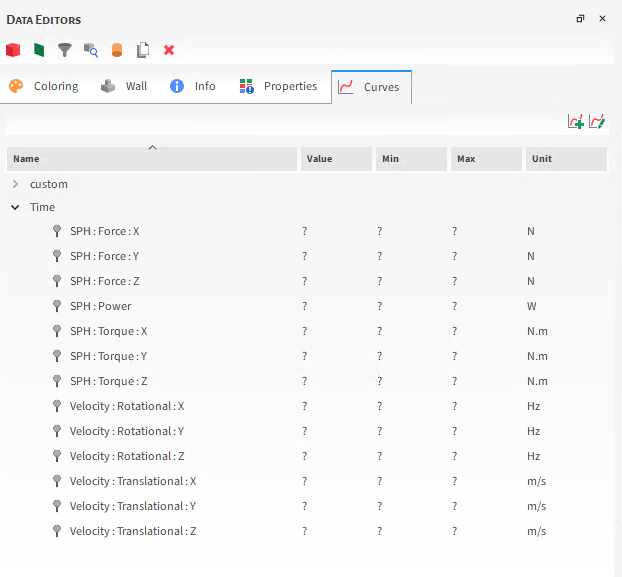Viewport: 622px width, 577px height.
Task: Click pin icon for SPH : Torque : X
Action: click(x=57, y=331)
